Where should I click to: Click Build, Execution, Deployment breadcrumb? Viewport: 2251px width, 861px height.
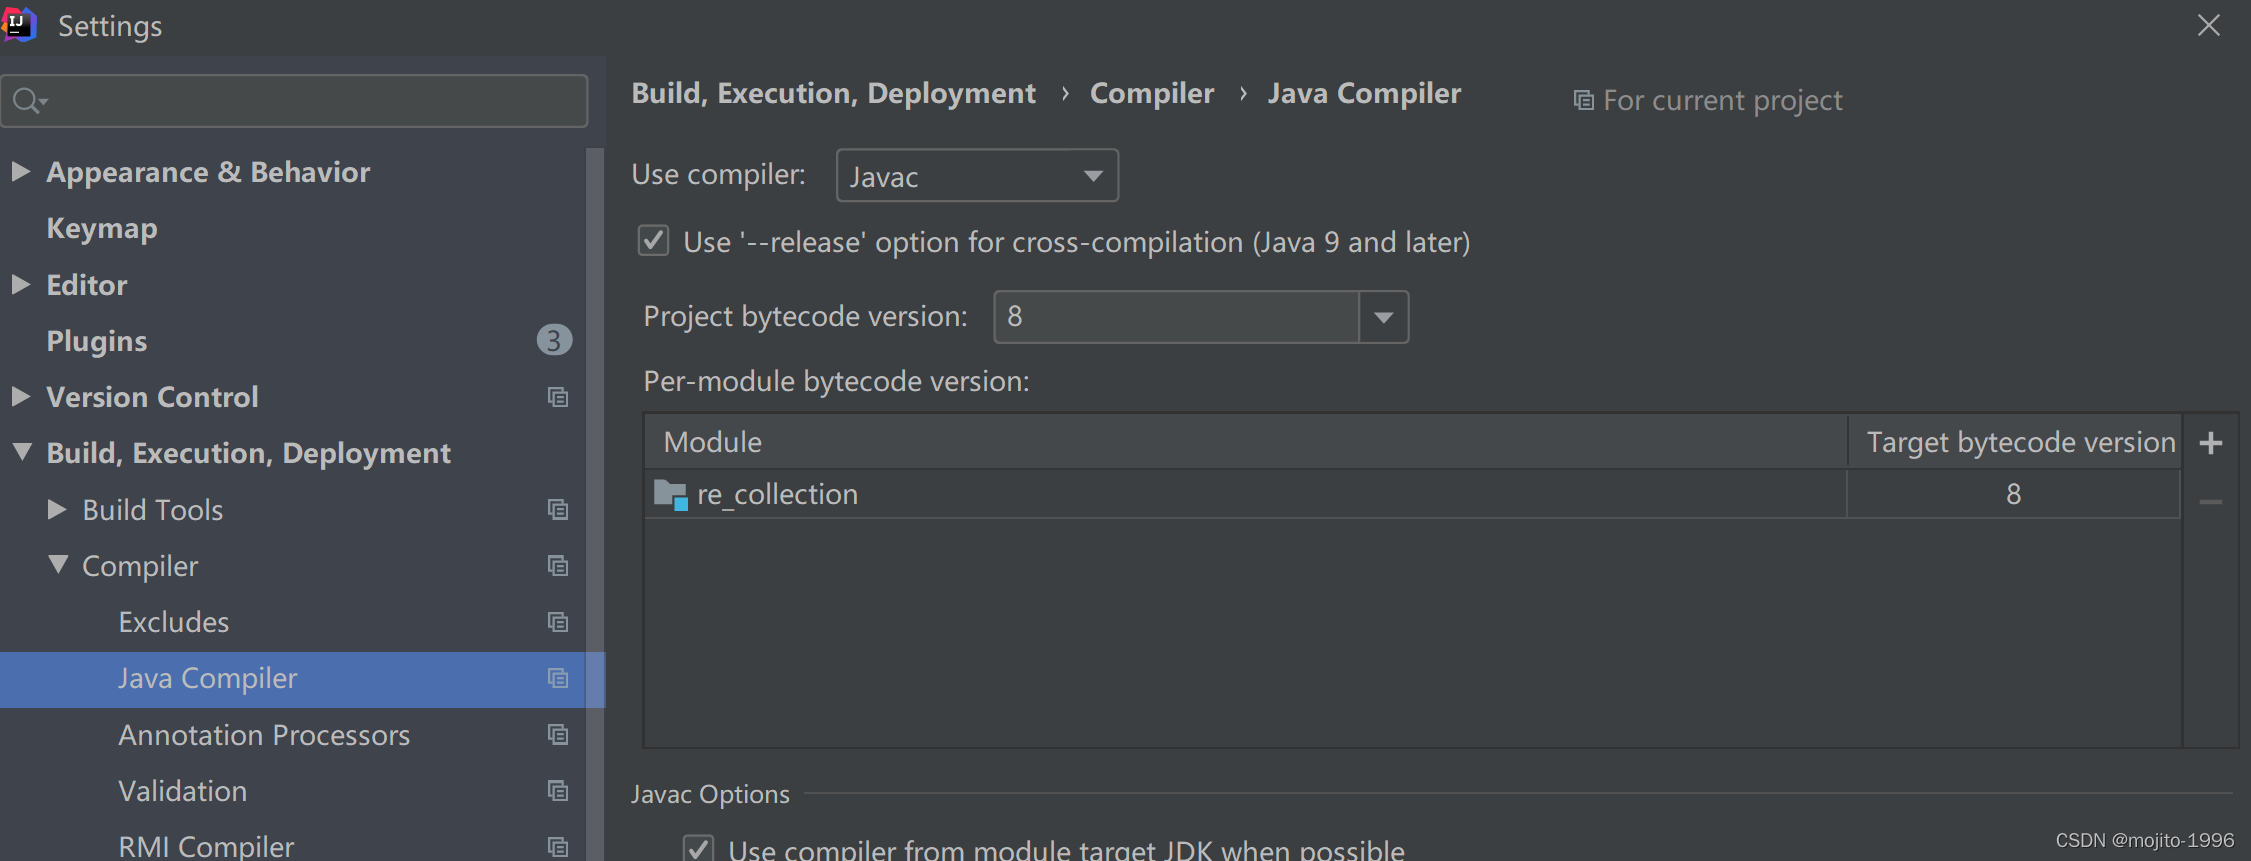(834, 93)
